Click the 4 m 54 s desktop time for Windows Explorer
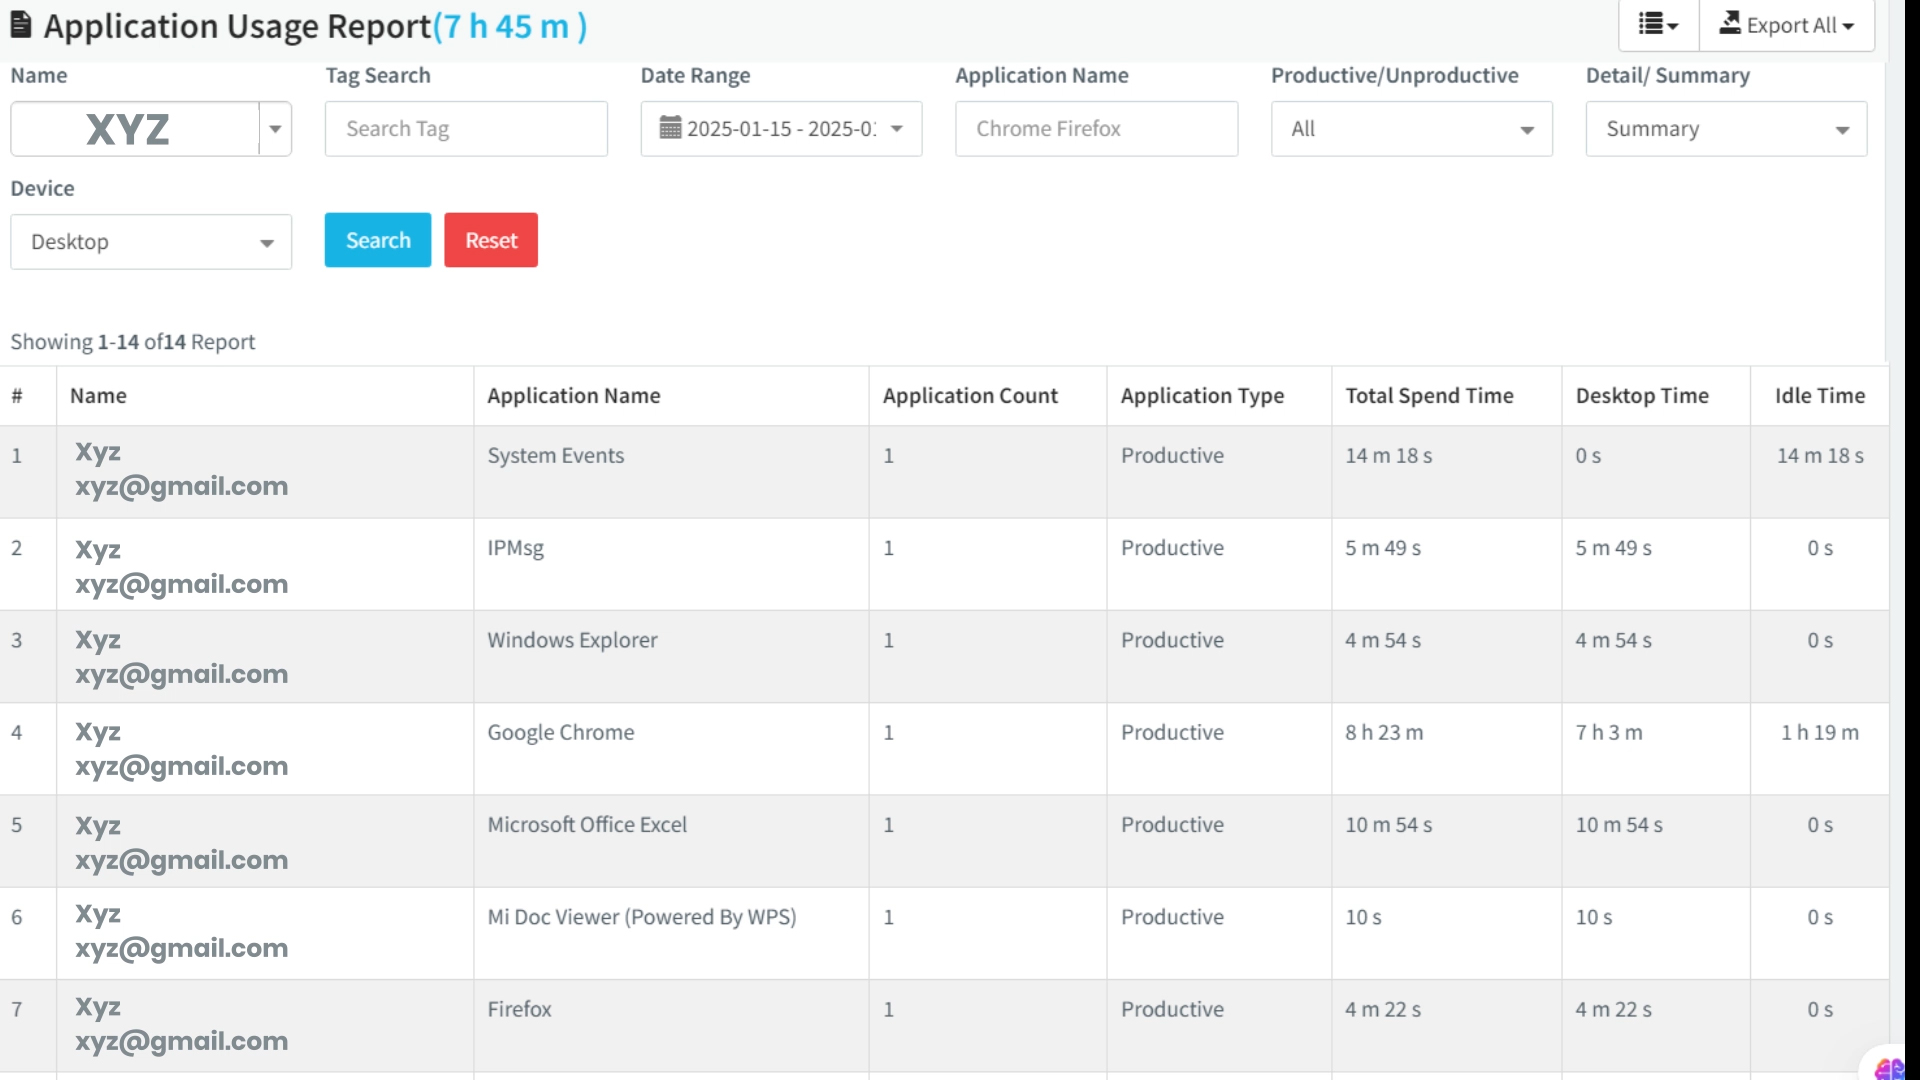The height and width of the screenshot is (1080, 1920). [x=1614, y=640]
